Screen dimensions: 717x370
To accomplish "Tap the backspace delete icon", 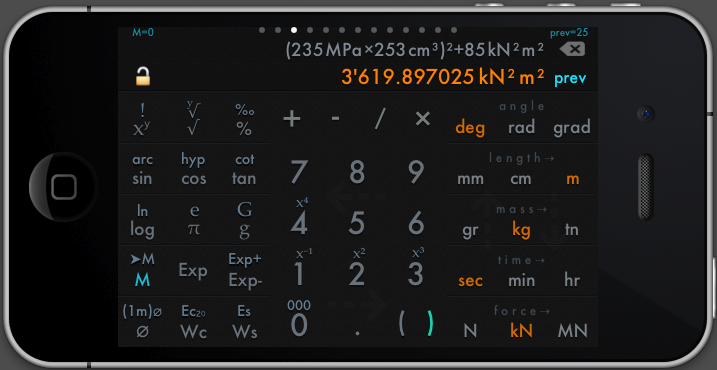I will 572,49.
